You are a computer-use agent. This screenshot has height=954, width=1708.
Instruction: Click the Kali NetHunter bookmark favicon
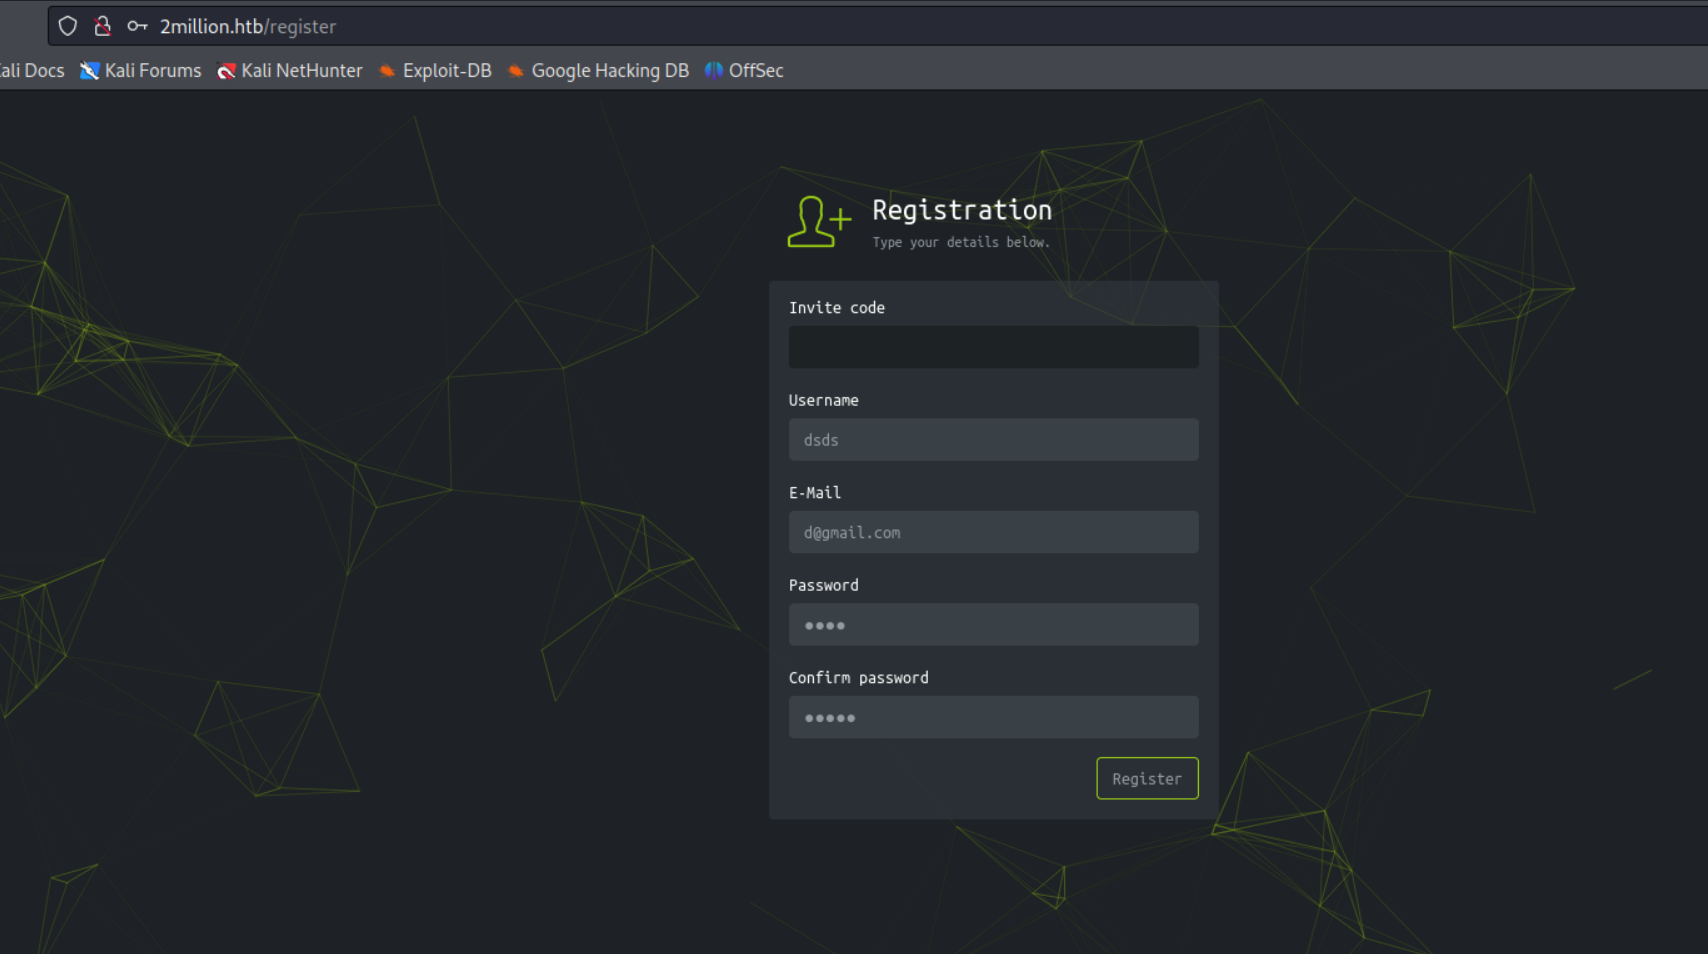(226, 71)
